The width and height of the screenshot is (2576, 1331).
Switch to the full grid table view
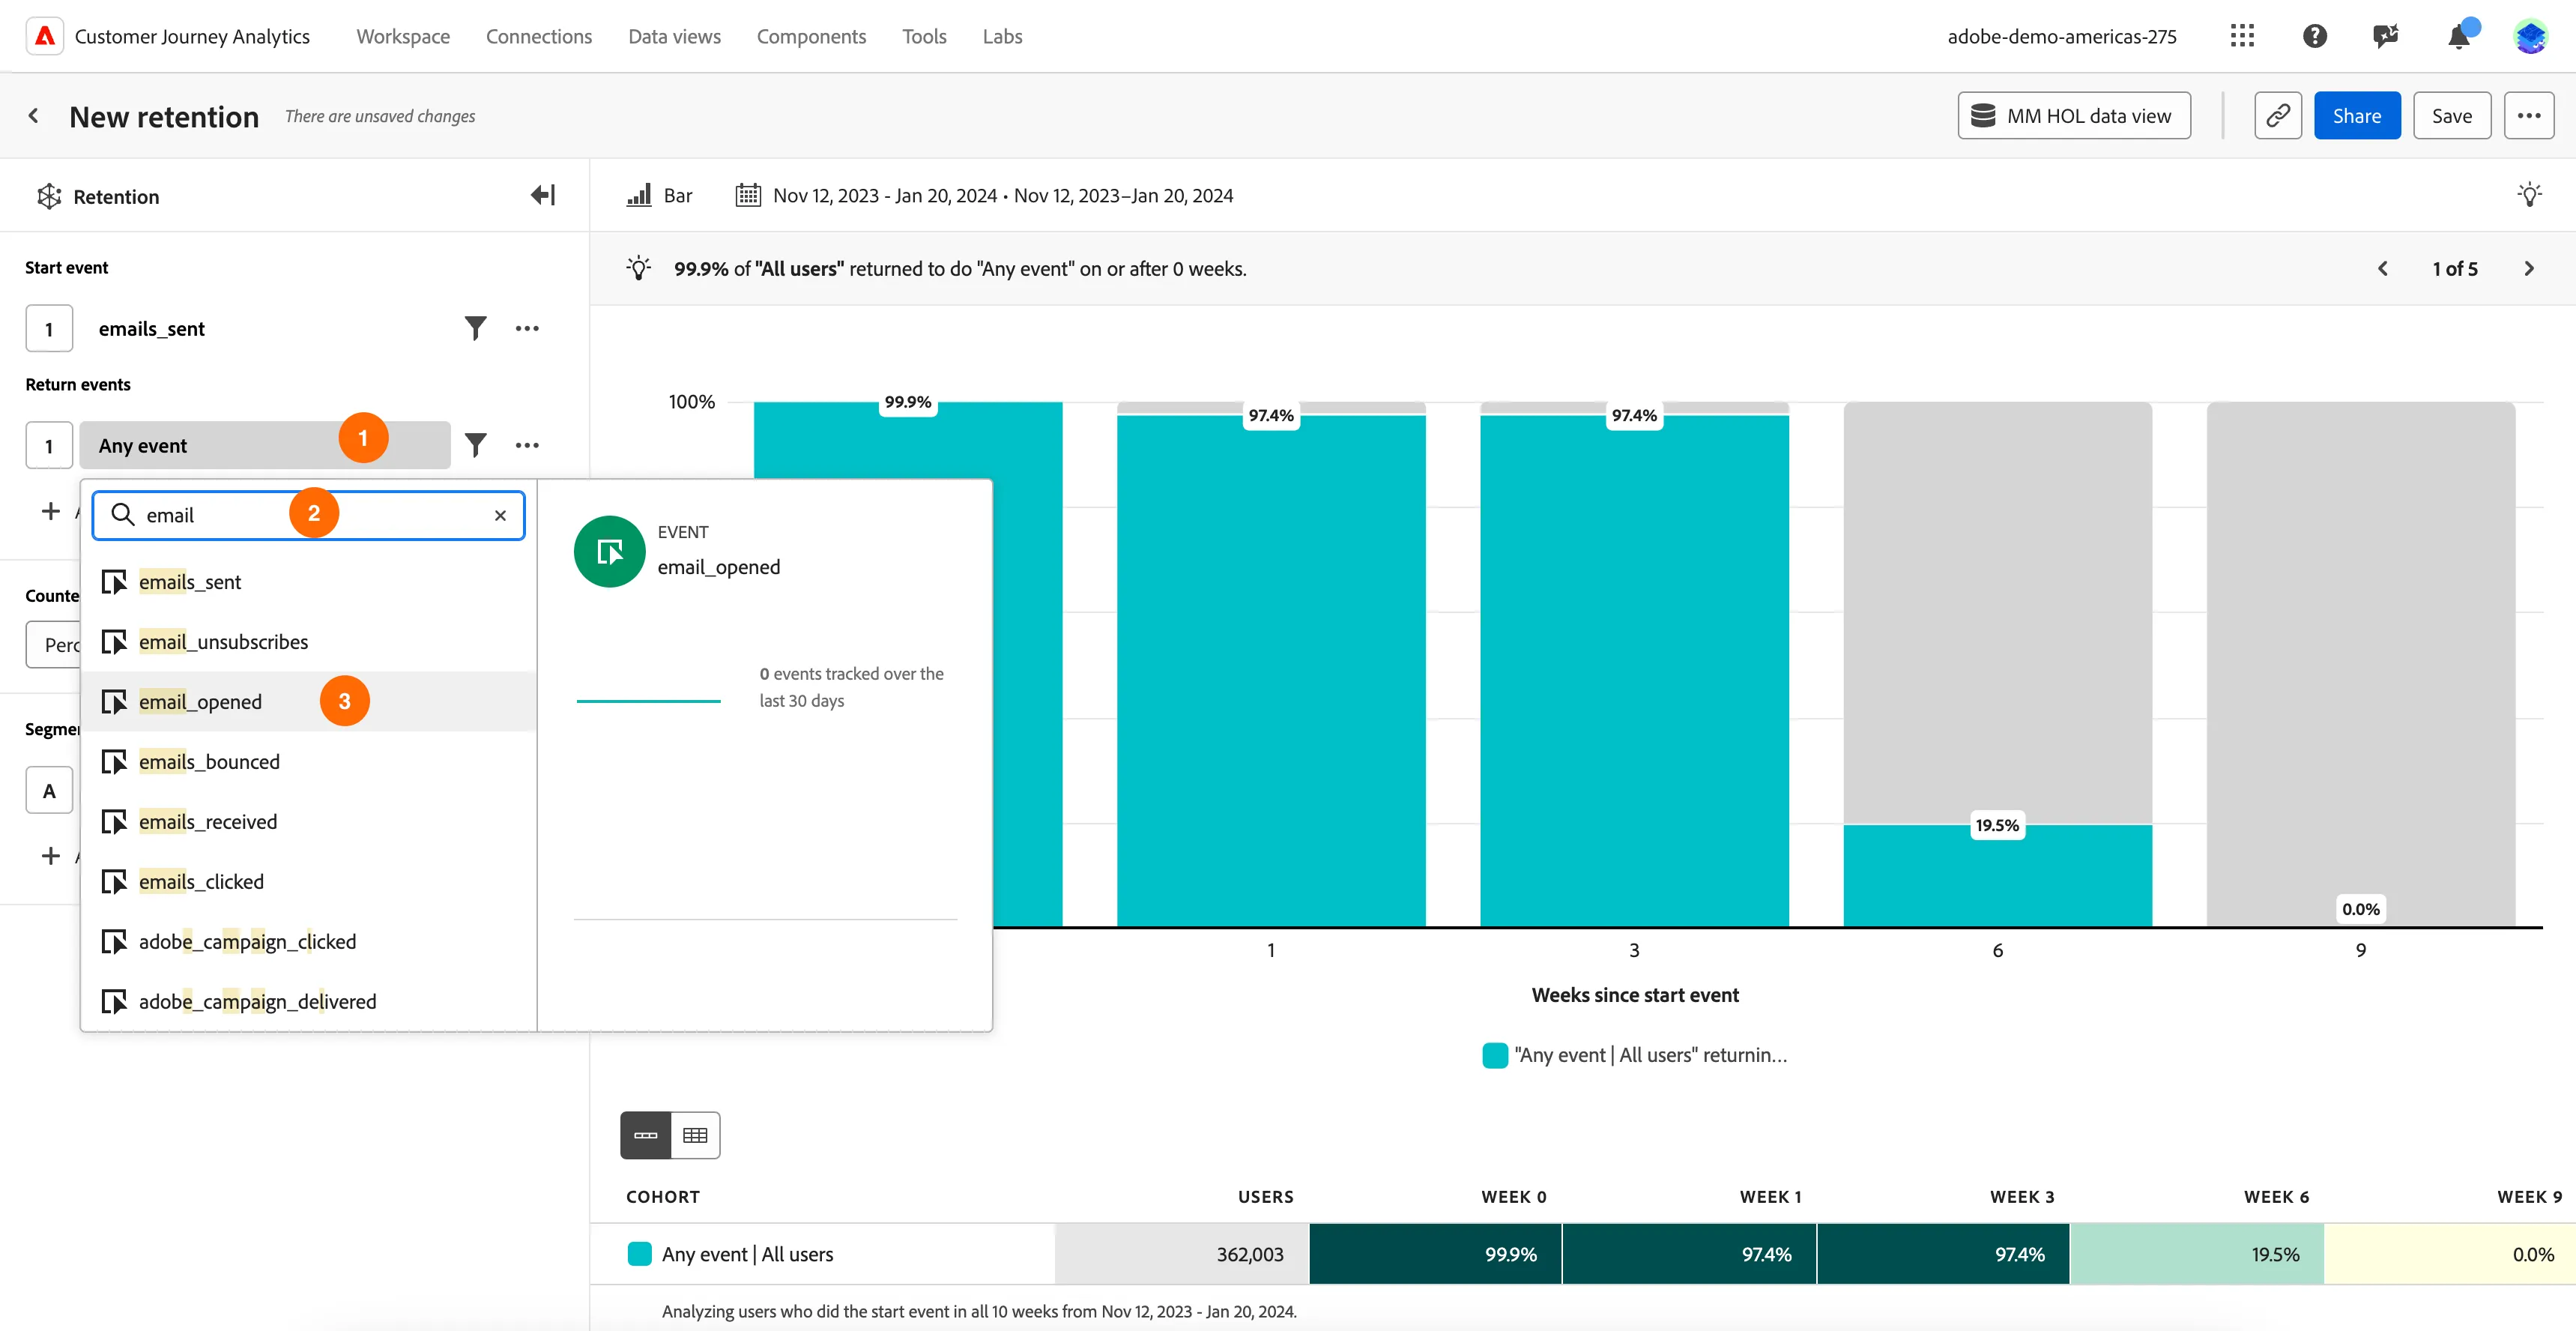(x=695, y=1135)
